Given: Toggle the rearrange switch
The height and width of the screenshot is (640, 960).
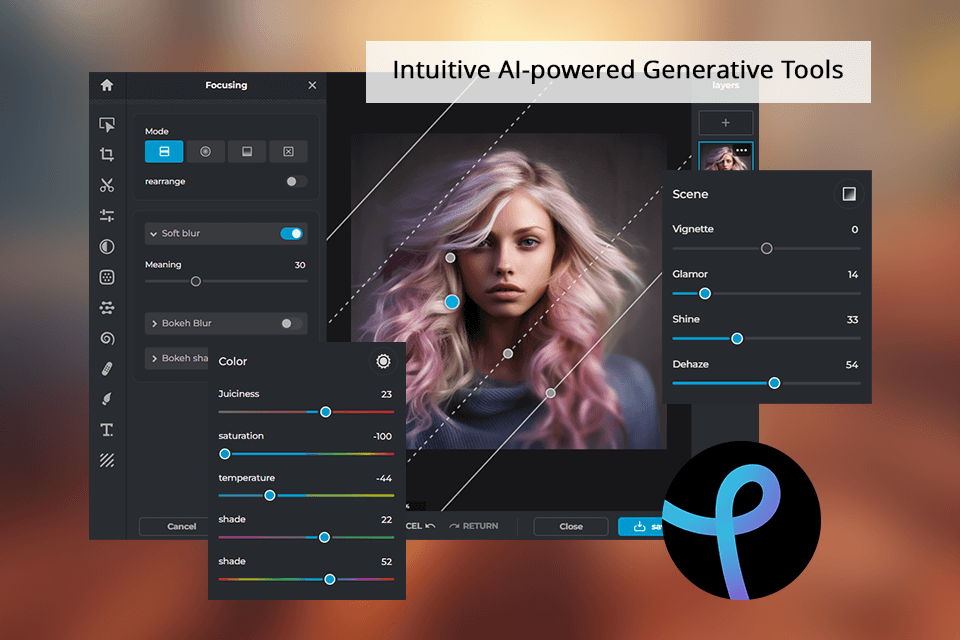Looking at the screenshot, I should pyautogui.click(x=296, y=181).
